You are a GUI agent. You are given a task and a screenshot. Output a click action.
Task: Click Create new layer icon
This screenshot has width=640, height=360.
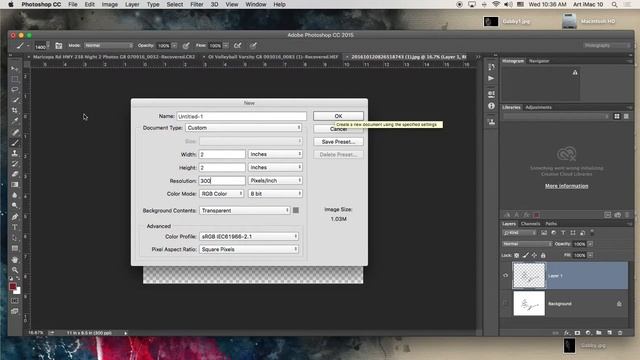point(609,333)
